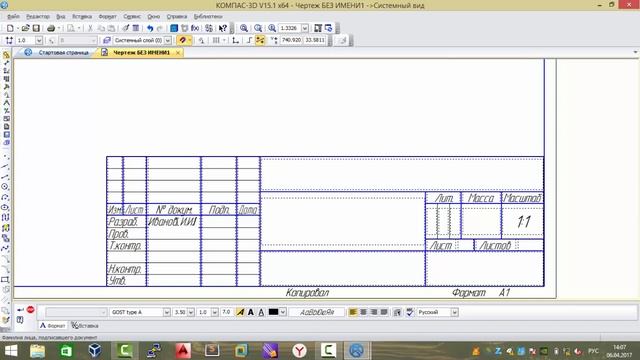Click the Y coordinate field 33.5811
The width and height of the screenshot is (640, 360).
click(315, 40)
